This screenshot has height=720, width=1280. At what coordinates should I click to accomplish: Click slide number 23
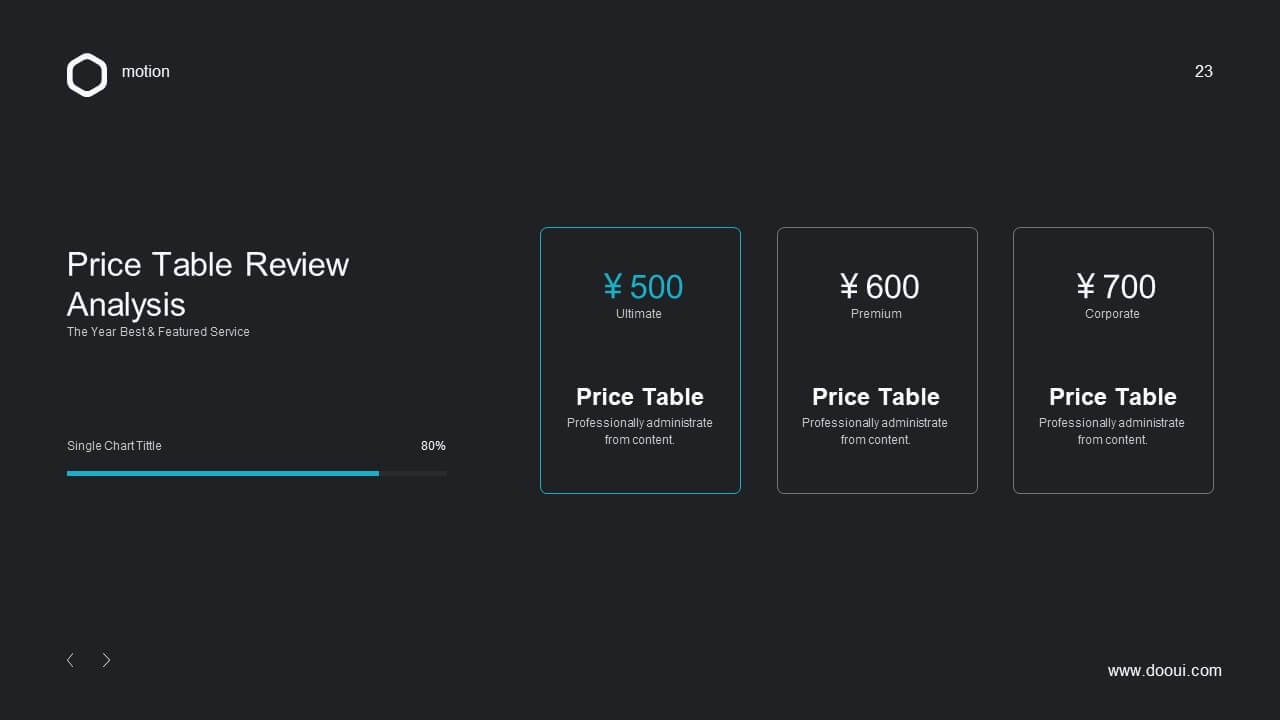(1204, 72)
